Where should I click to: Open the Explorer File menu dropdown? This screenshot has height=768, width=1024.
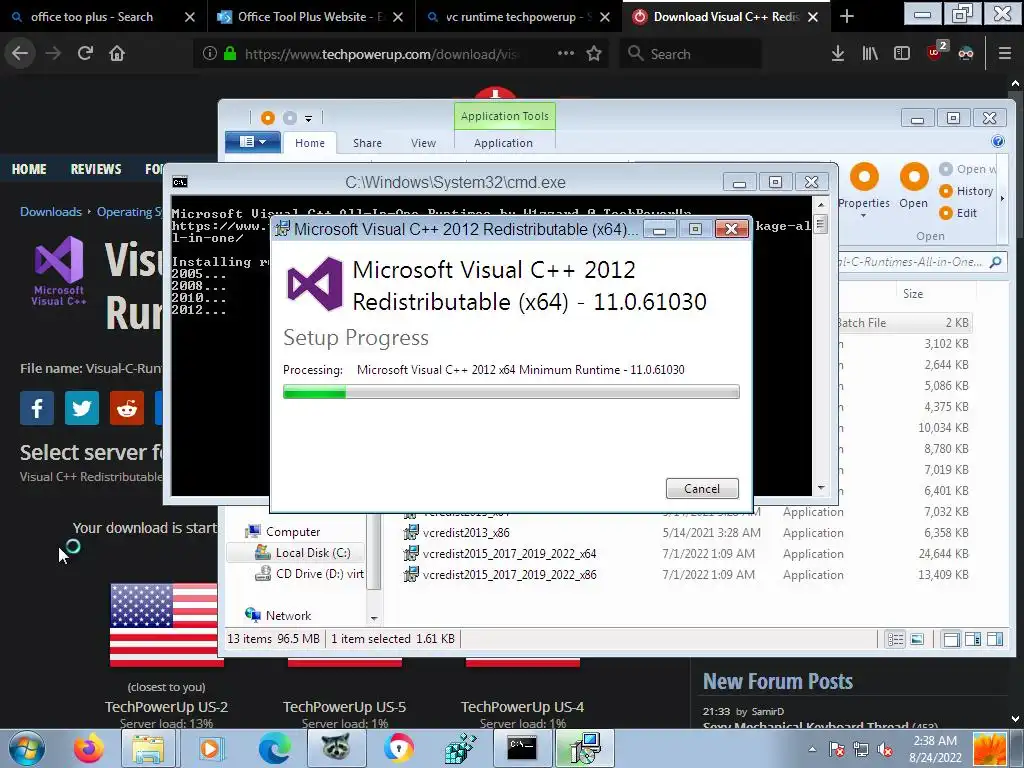tap(253, 142)
